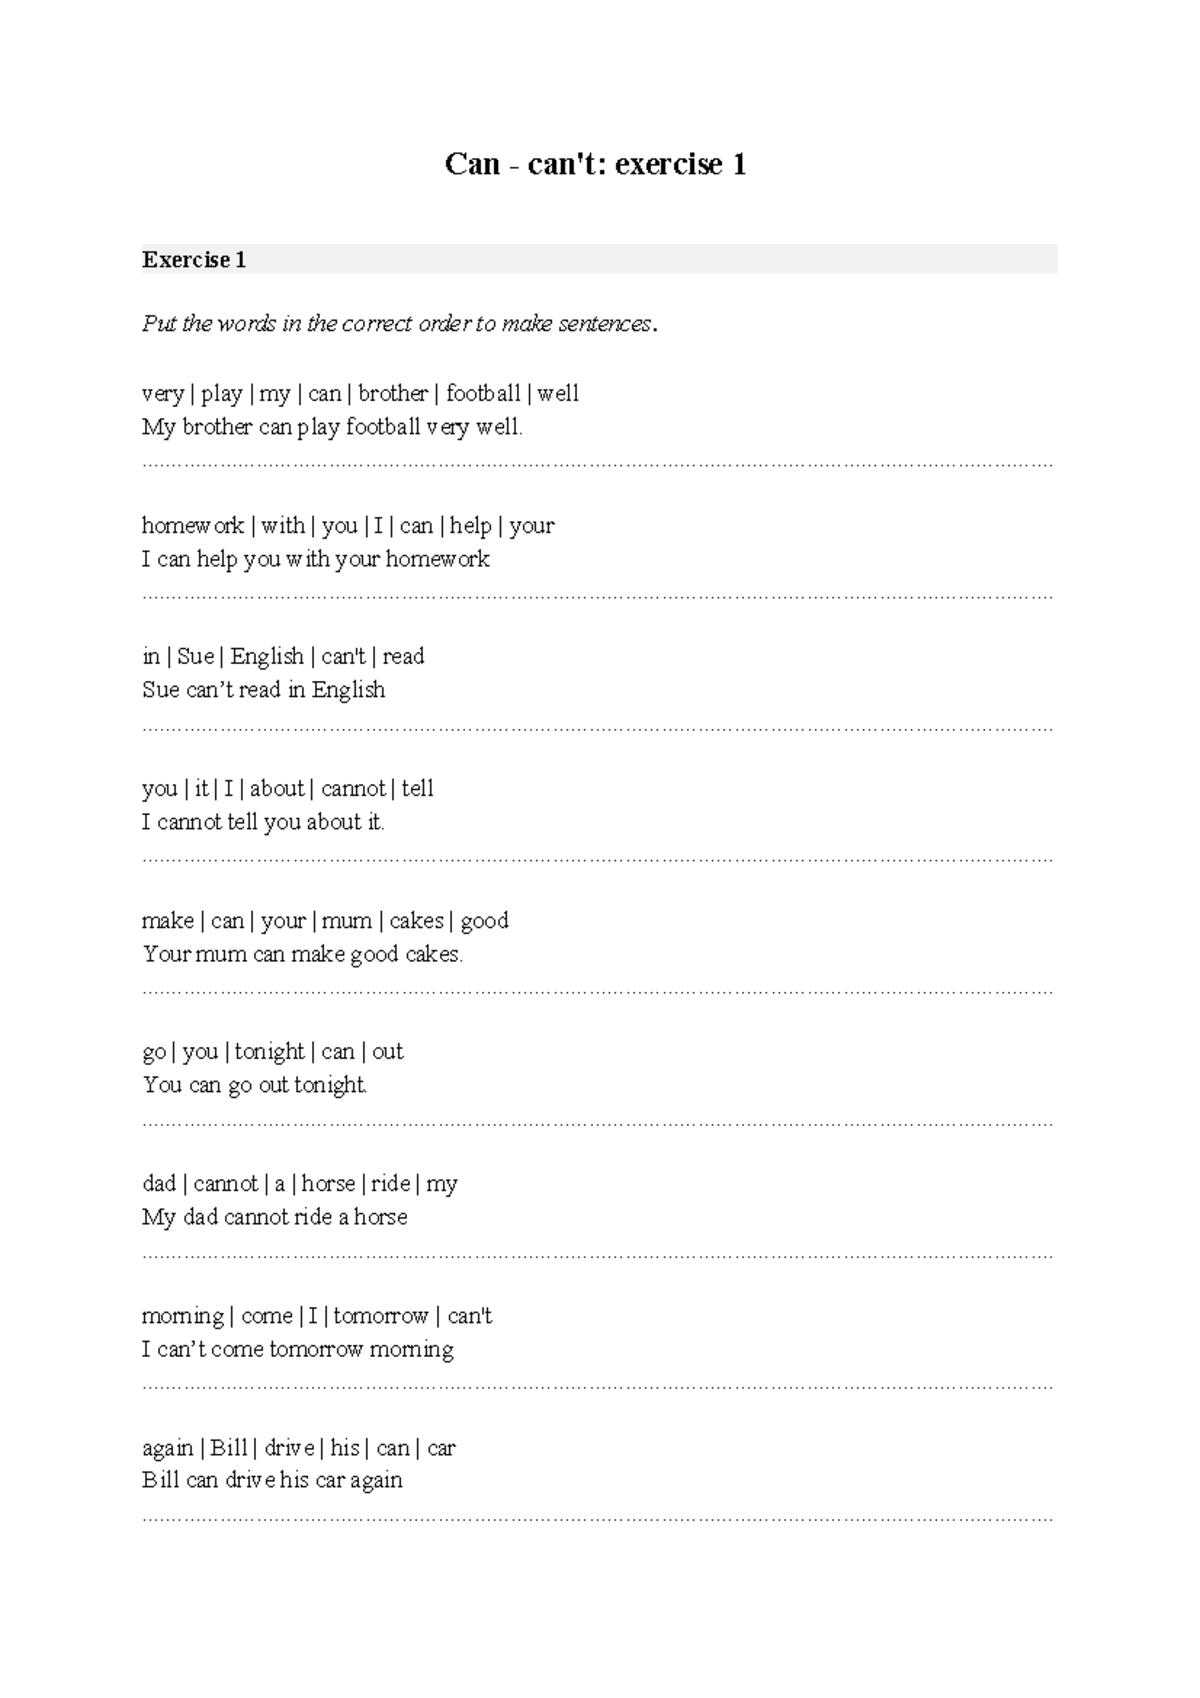Click the answer 'Bill can drive his car again'
The width and height of the screenshot is (1200, 1698).
pos(272,1480)
